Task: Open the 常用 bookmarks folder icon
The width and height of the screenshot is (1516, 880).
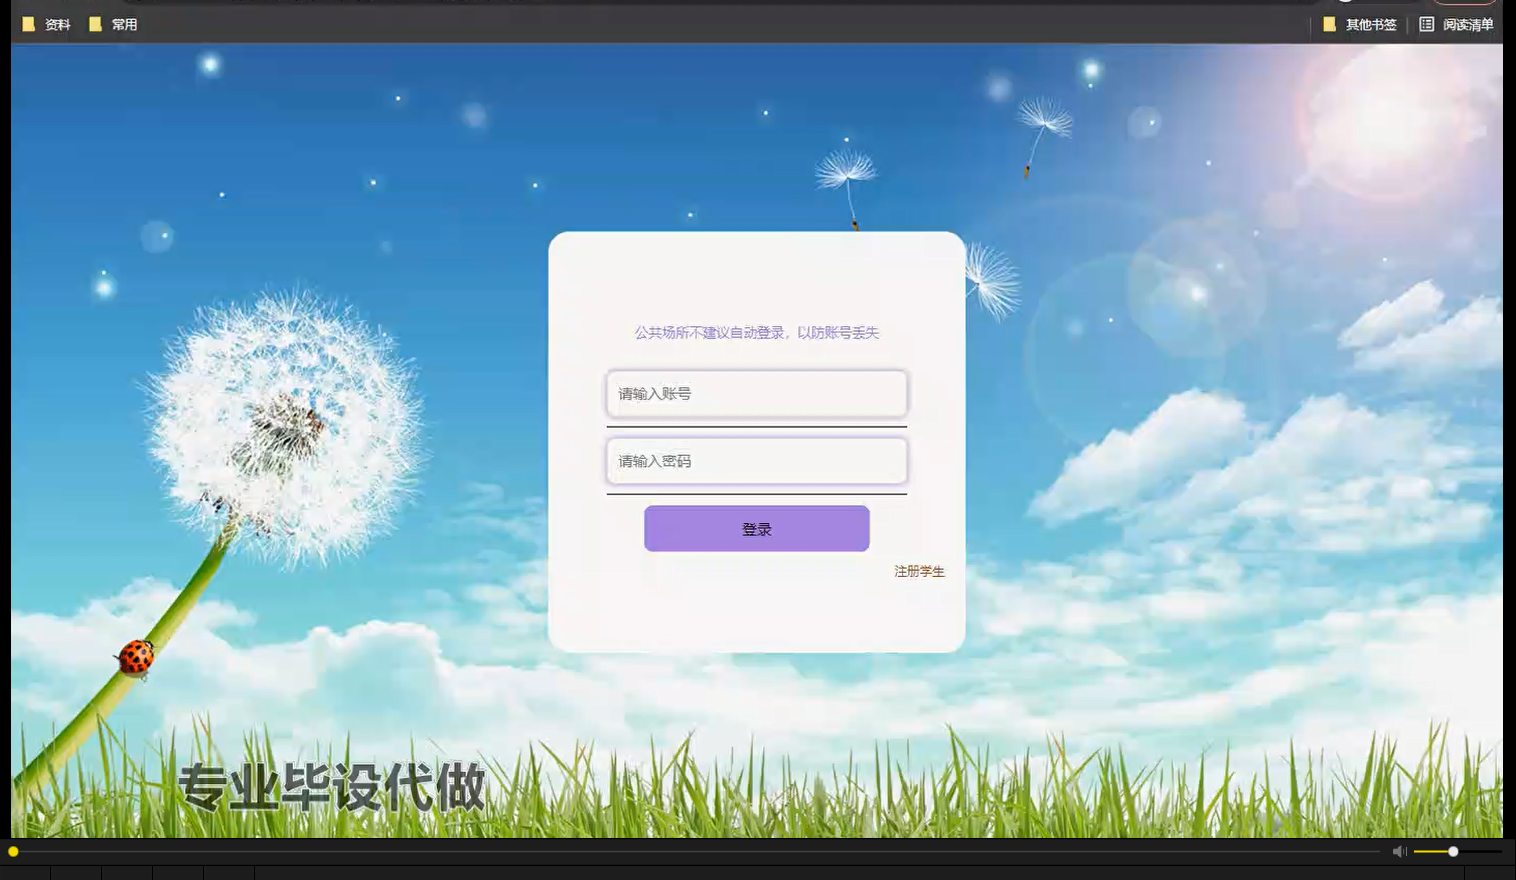Action: 95,24
